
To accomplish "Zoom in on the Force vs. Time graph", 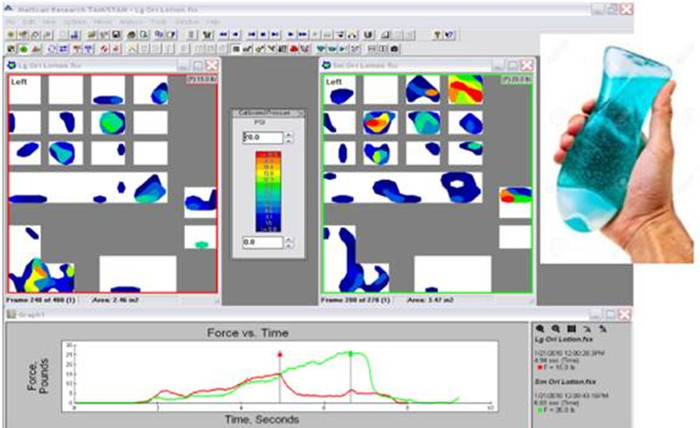I will [540, 329].
